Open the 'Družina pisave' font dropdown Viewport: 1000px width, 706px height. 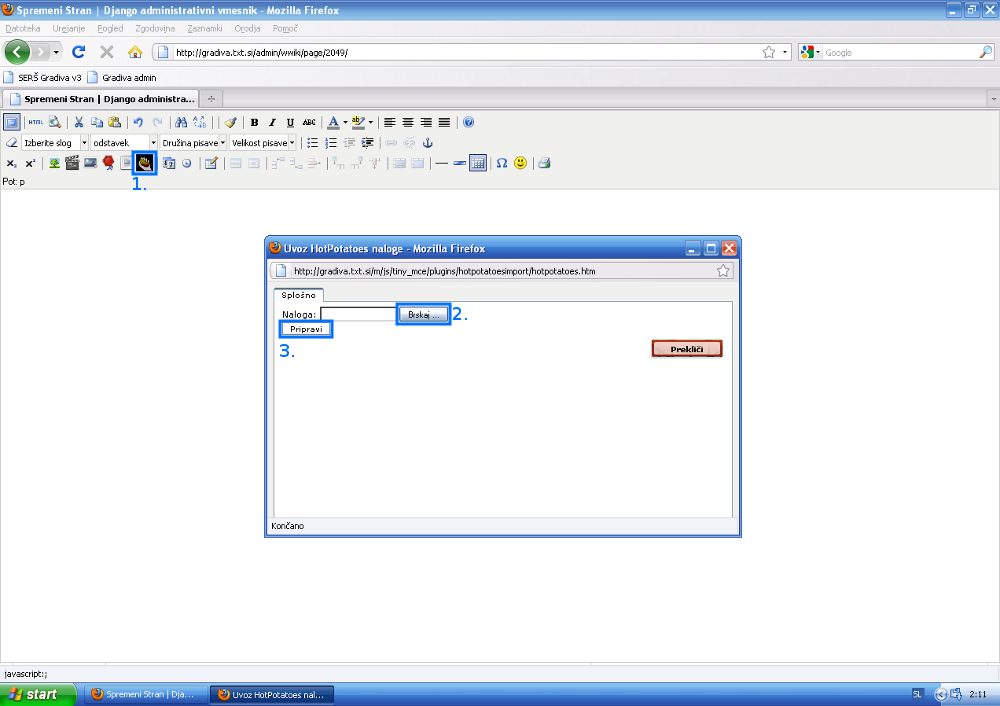coord(193,143)
